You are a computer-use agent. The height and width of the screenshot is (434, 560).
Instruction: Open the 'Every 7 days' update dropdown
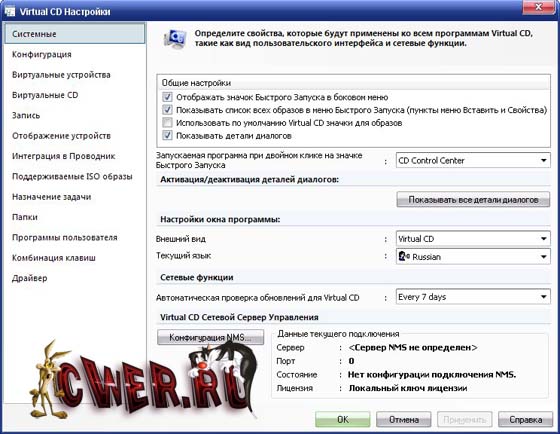473,297
